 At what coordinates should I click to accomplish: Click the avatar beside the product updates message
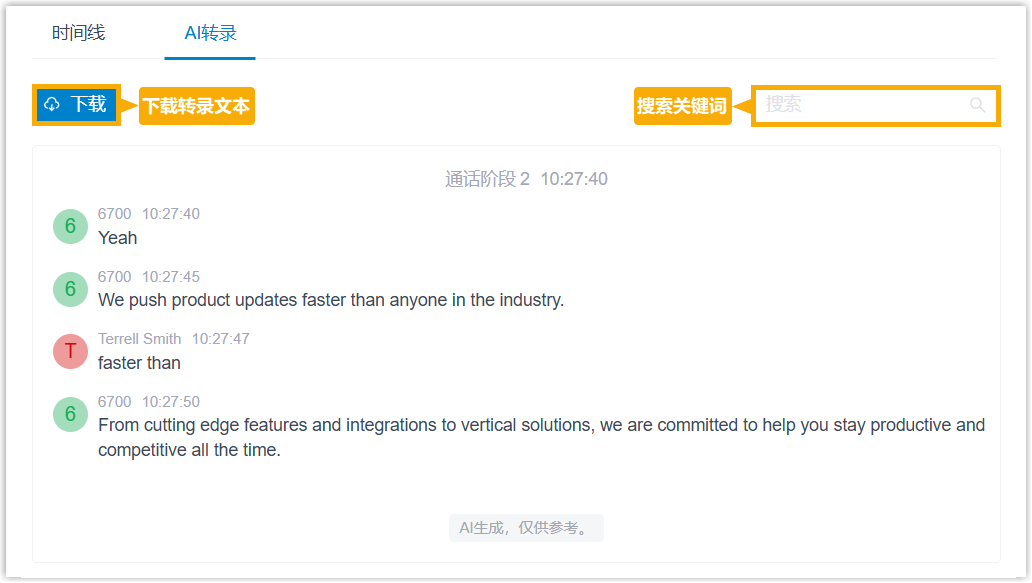(x=70, y=289)
